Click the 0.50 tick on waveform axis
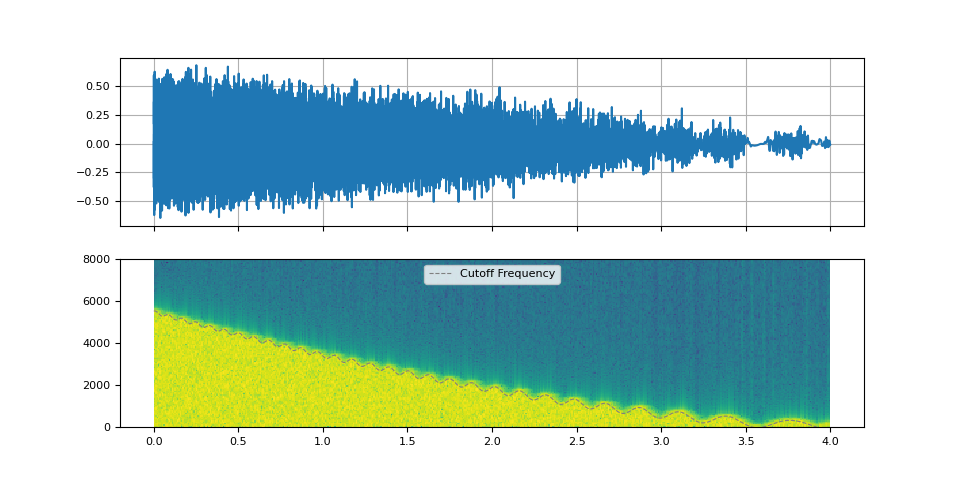The height and width of the screenshot is (480, 960). coord(97,87)
